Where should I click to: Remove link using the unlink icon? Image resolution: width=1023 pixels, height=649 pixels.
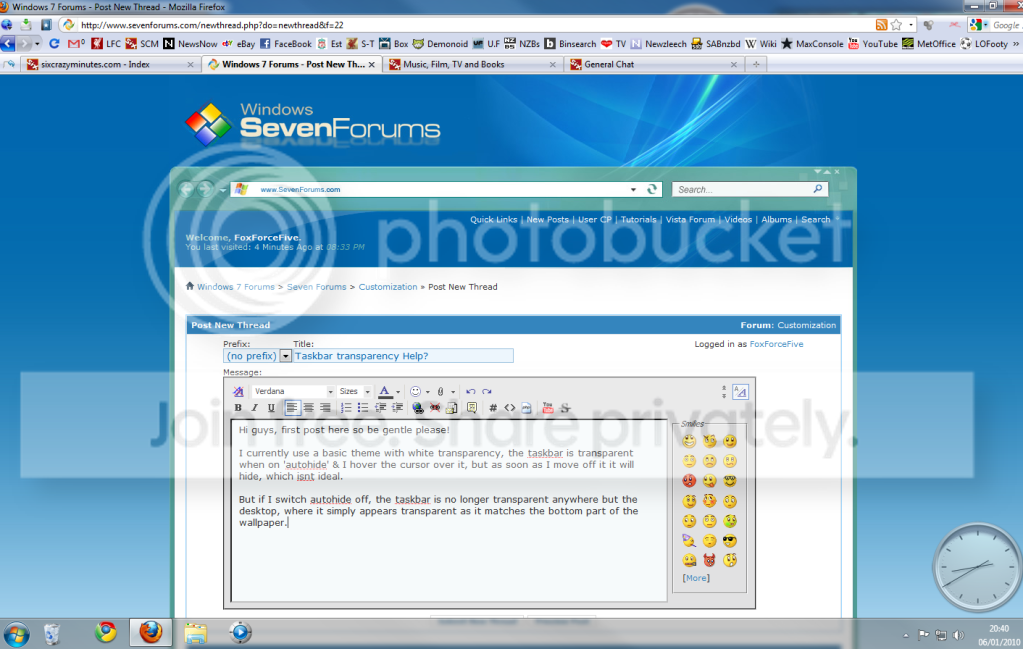tap(435, 408)
